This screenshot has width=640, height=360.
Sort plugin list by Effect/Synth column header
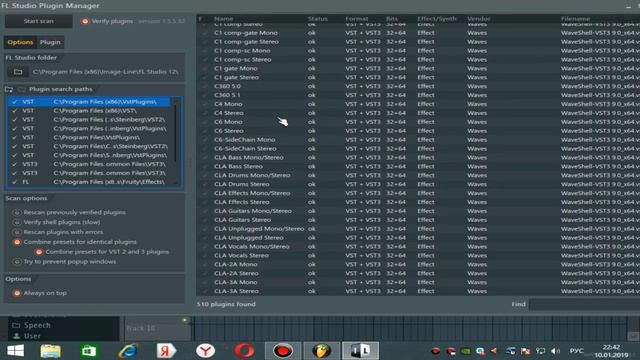pos(437,19)
